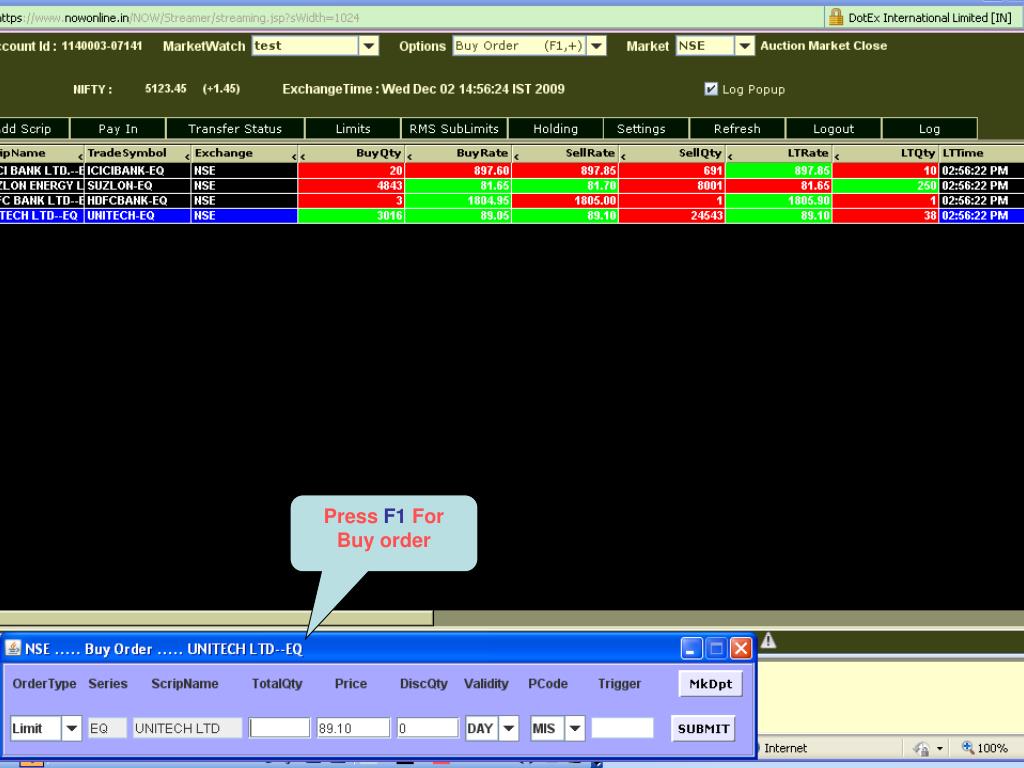Click the warning triangle icon beside order window

[769, 641]
